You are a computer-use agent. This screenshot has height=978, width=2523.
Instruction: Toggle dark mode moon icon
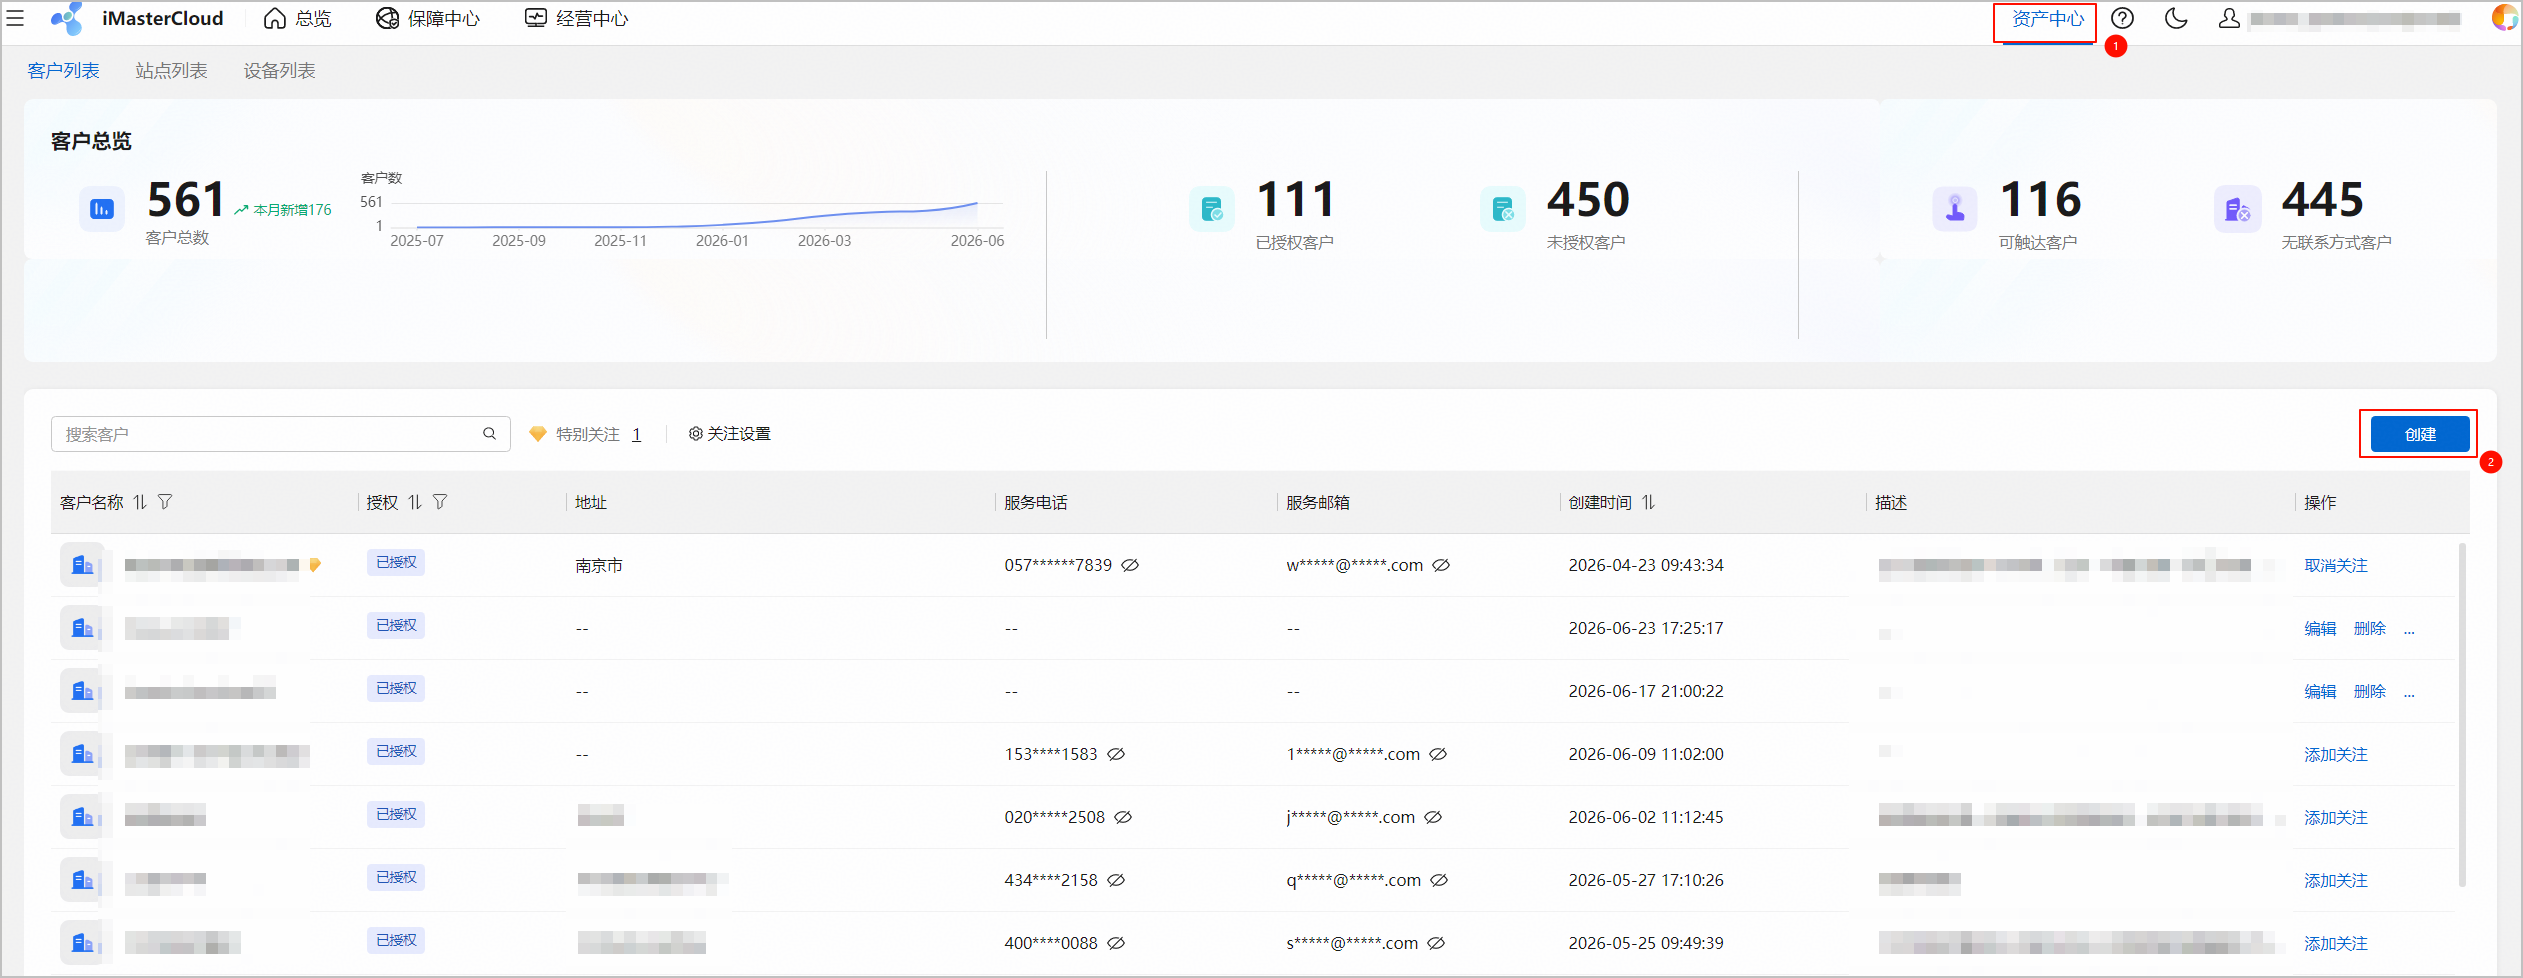click(2175, 18)
